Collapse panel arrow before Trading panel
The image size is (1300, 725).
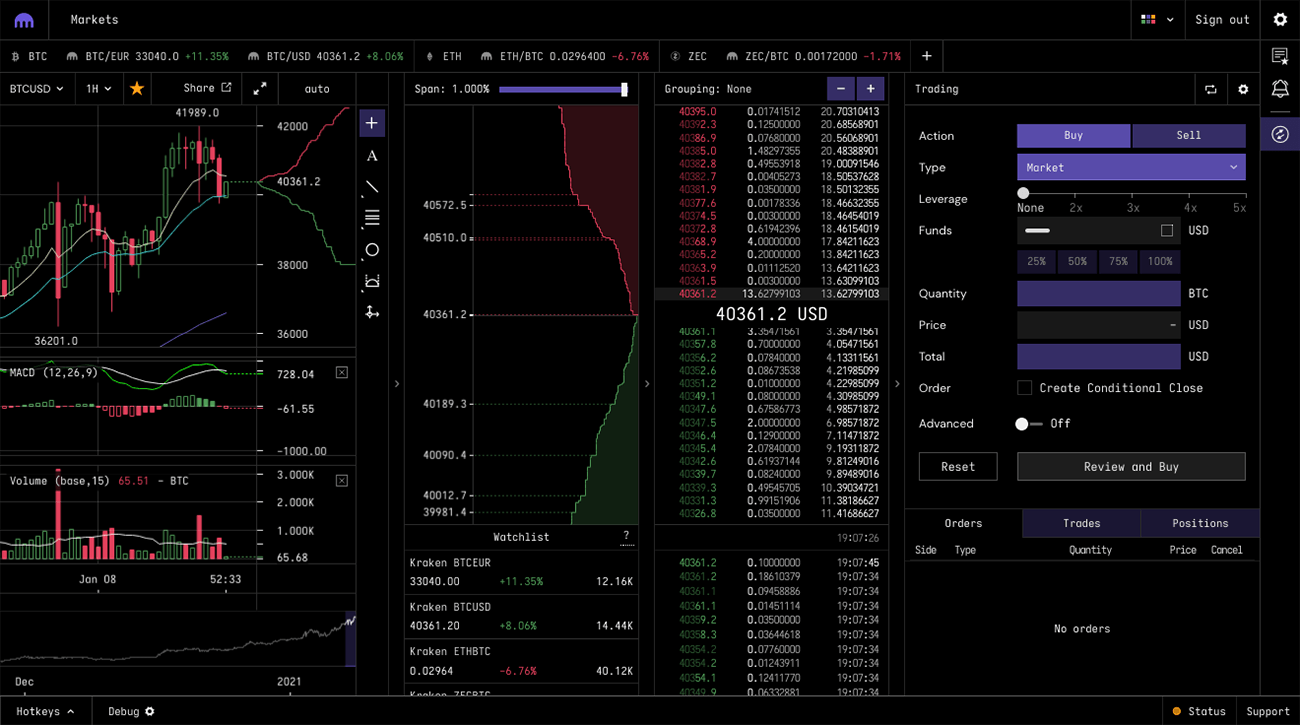tap(897, 384)
